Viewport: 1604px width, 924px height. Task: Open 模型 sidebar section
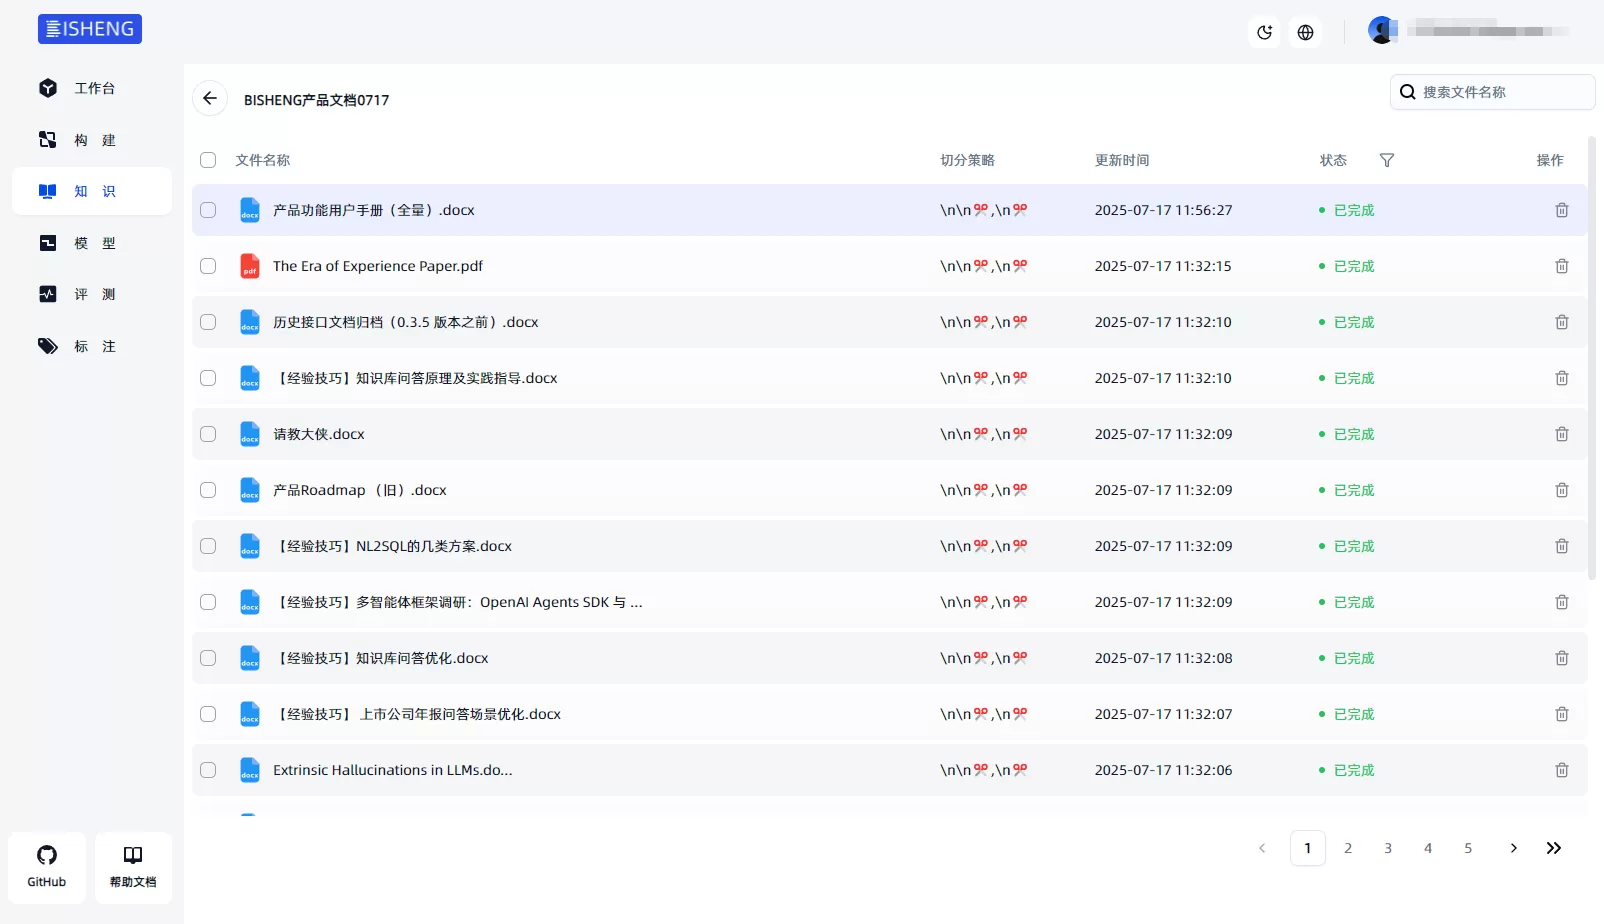92,243
